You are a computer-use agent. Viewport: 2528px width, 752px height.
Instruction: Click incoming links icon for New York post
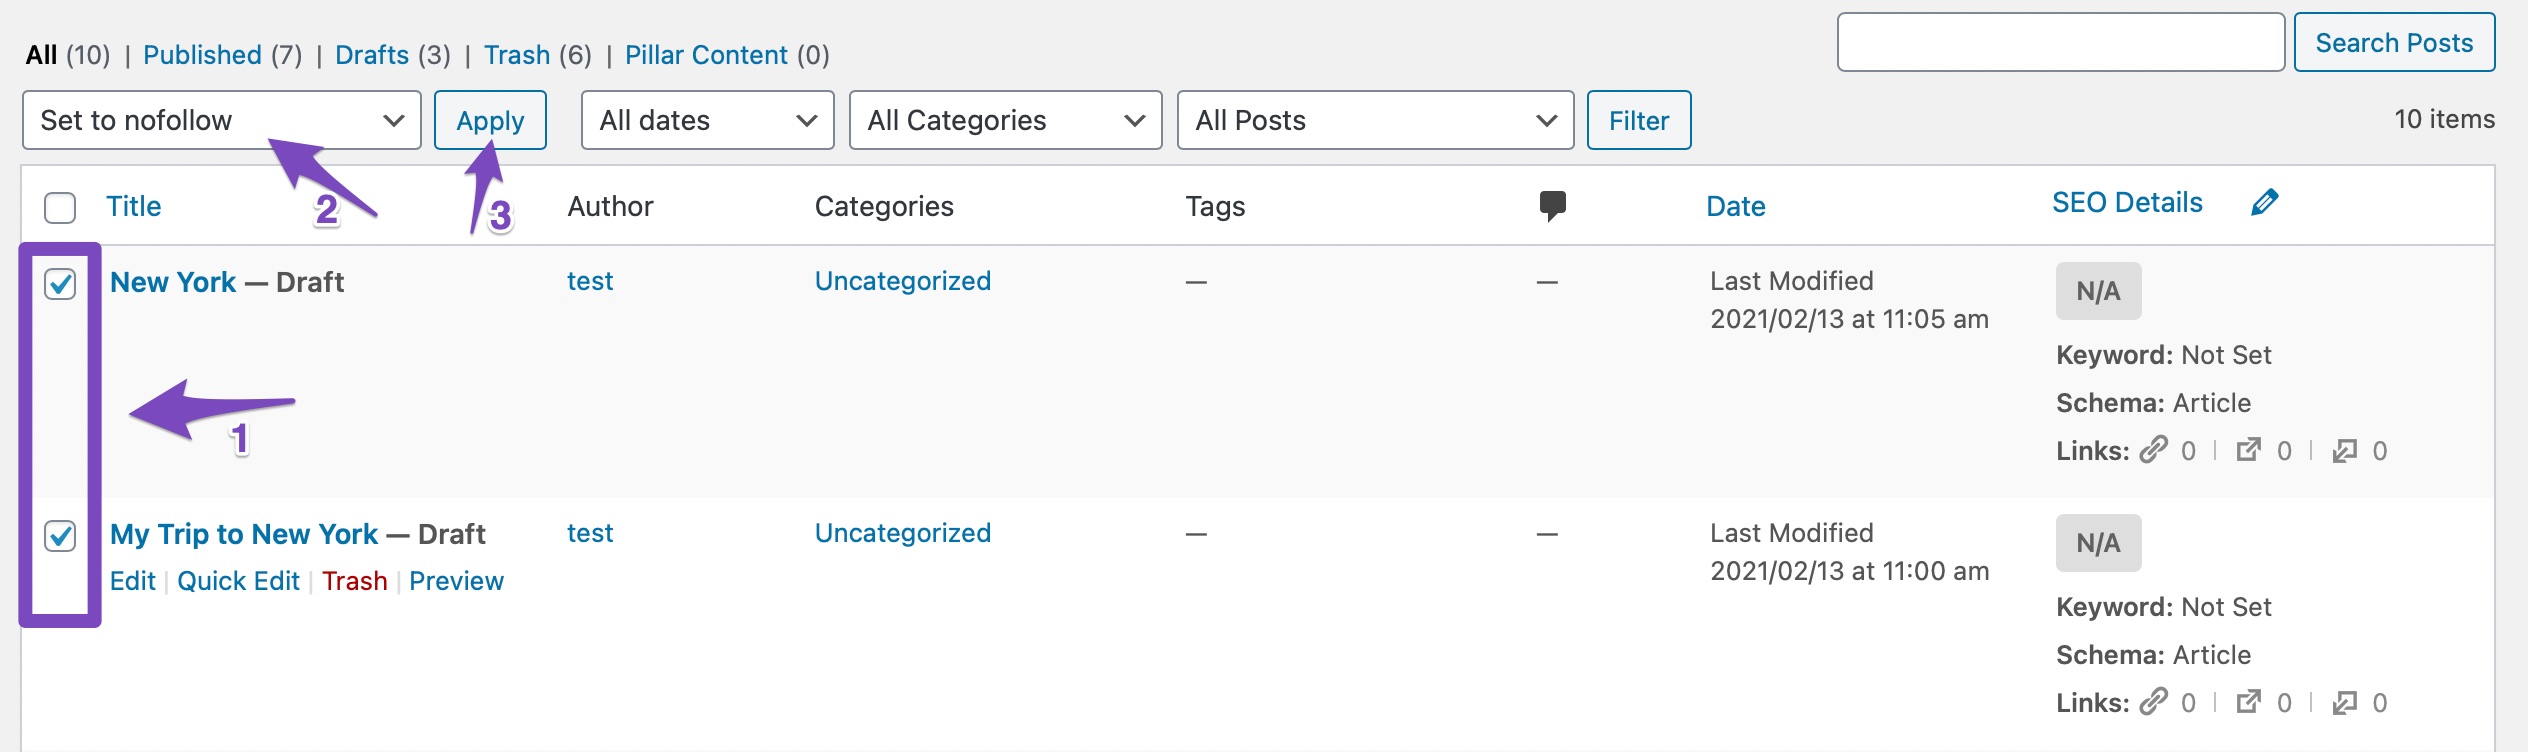[2344, 451]
